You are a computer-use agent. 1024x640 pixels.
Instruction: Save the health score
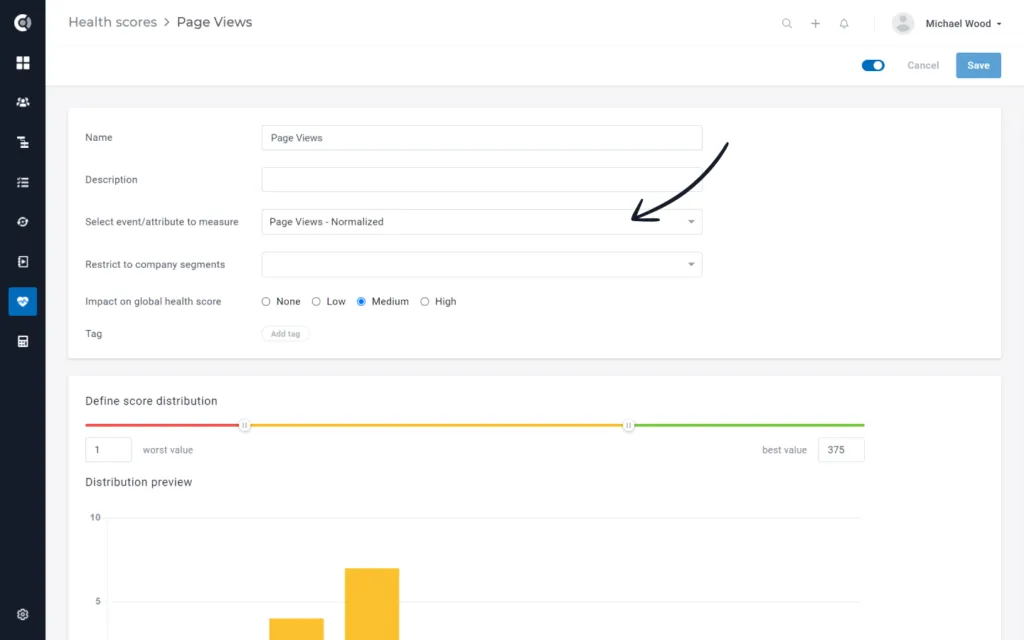point(978,65)
